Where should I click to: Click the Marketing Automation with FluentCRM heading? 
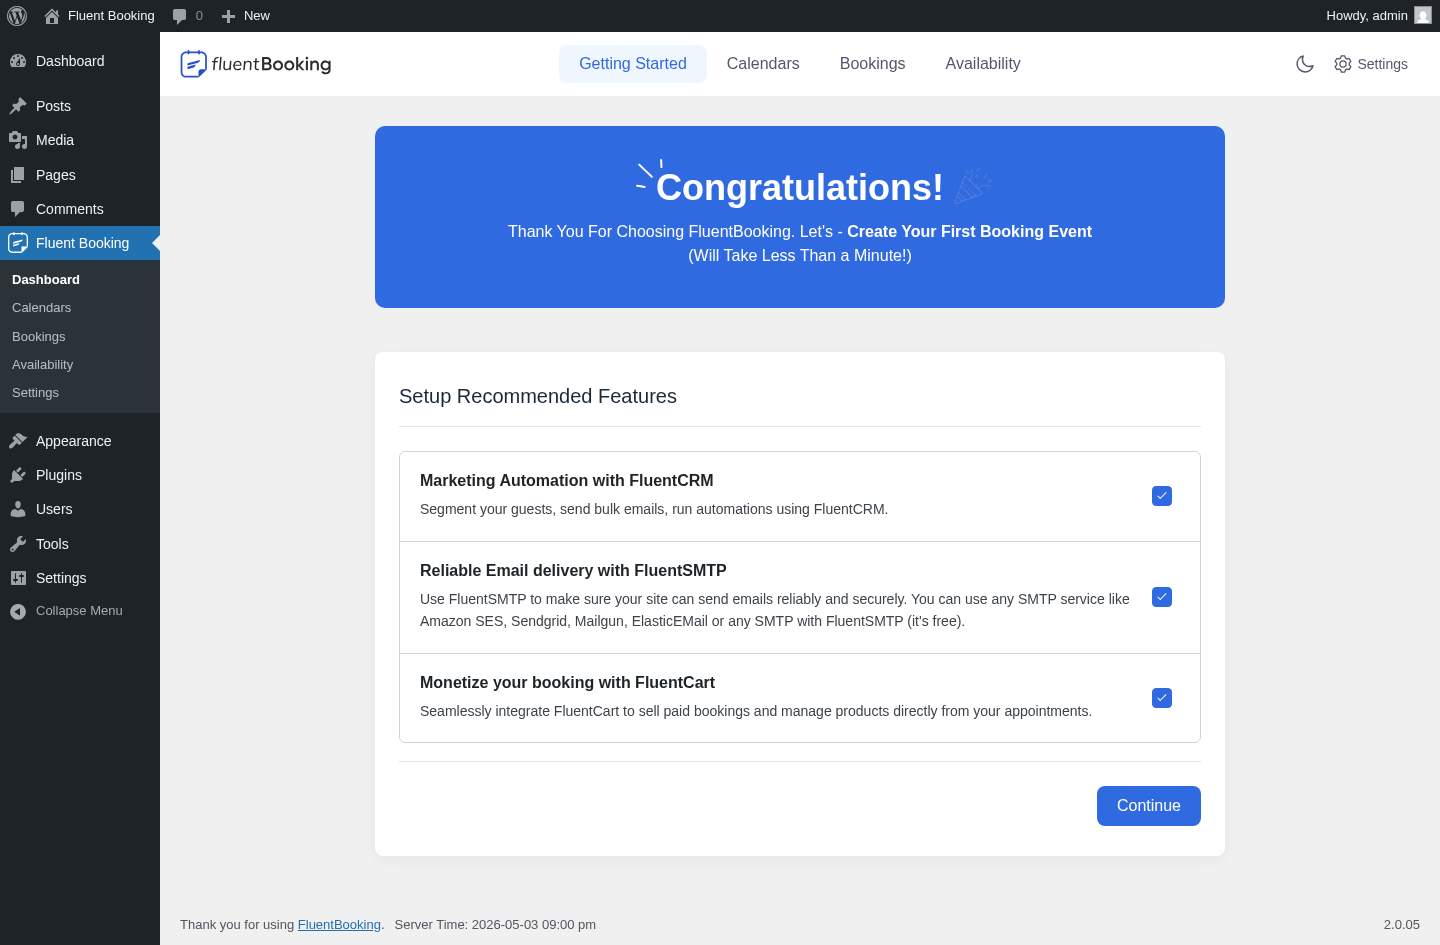point(567,481)
